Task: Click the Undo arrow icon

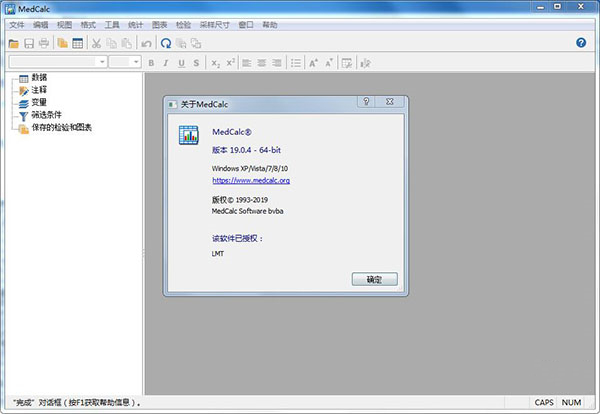Action: click(x=146, y=43)
